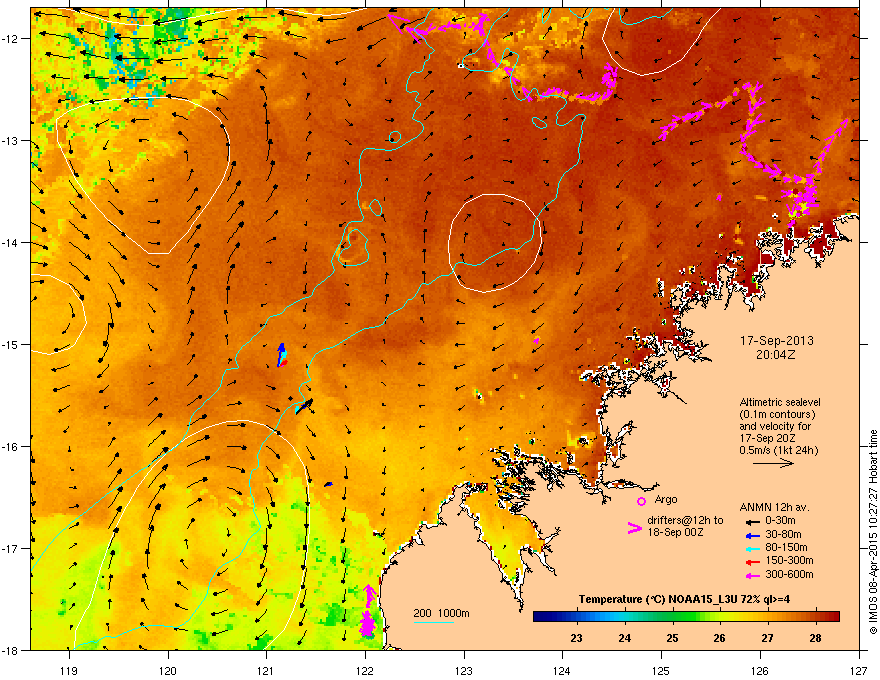Screen dimensions: 880x680
Task: Click the '-12' latitude axis label
Action: 11,39
